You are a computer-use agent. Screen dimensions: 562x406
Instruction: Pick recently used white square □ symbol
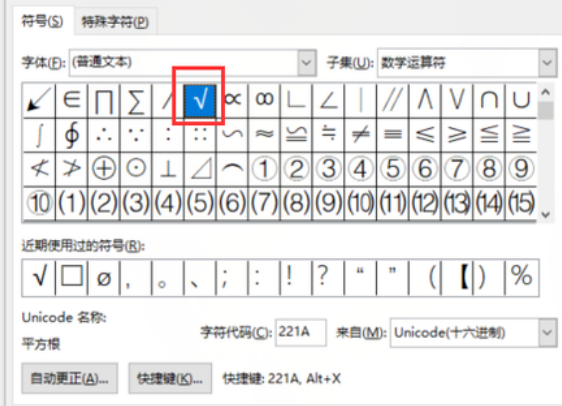72,278
